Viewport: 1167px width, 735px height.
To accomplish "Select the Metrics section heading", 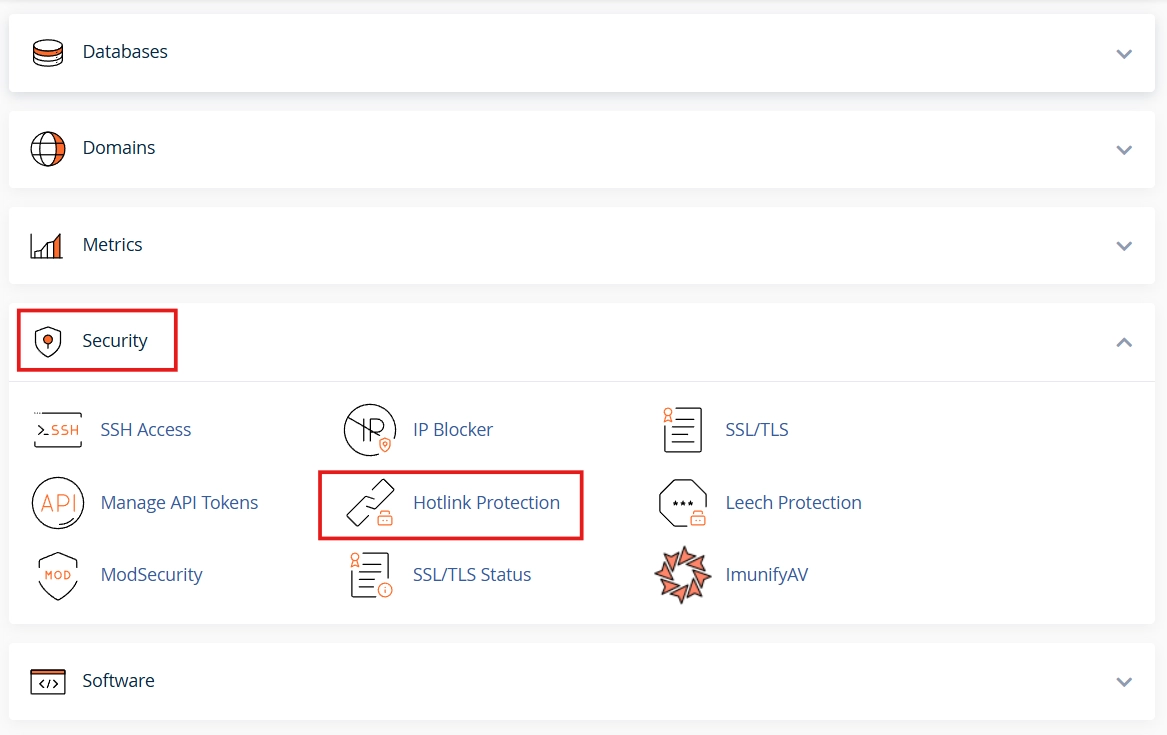I will [112, 245].
